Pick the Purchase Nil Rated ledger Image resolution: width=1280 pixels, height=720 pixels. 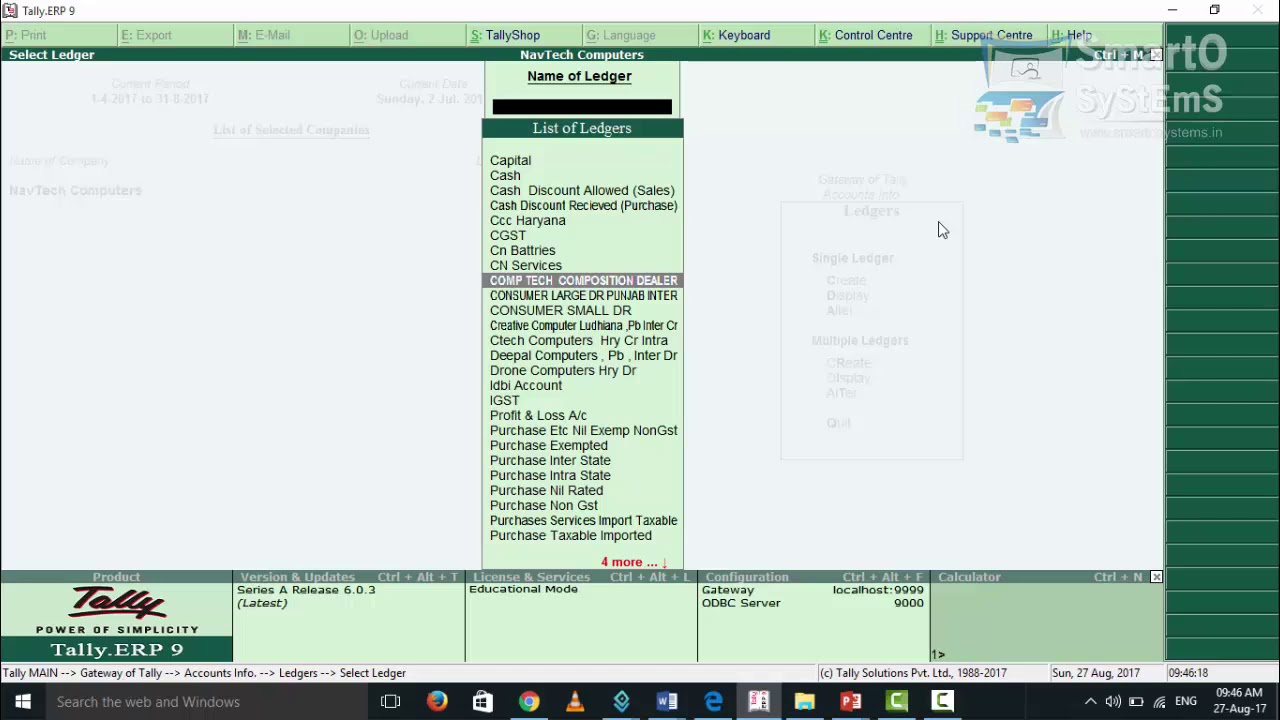(546, 490)
